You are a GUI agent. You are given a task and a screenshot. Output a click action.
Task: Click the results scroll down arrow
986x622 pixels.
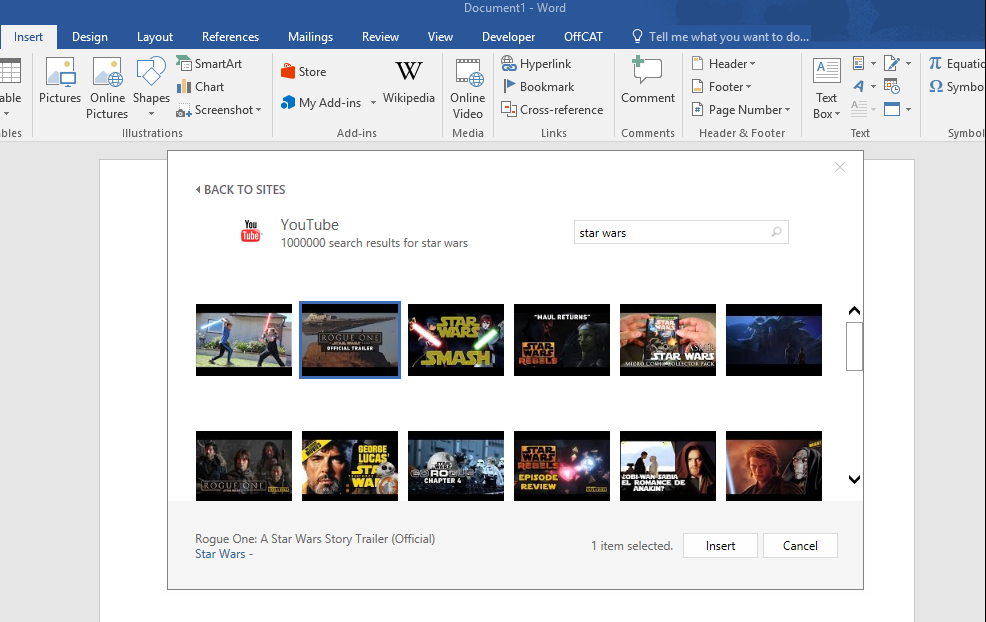pos(854,479)
